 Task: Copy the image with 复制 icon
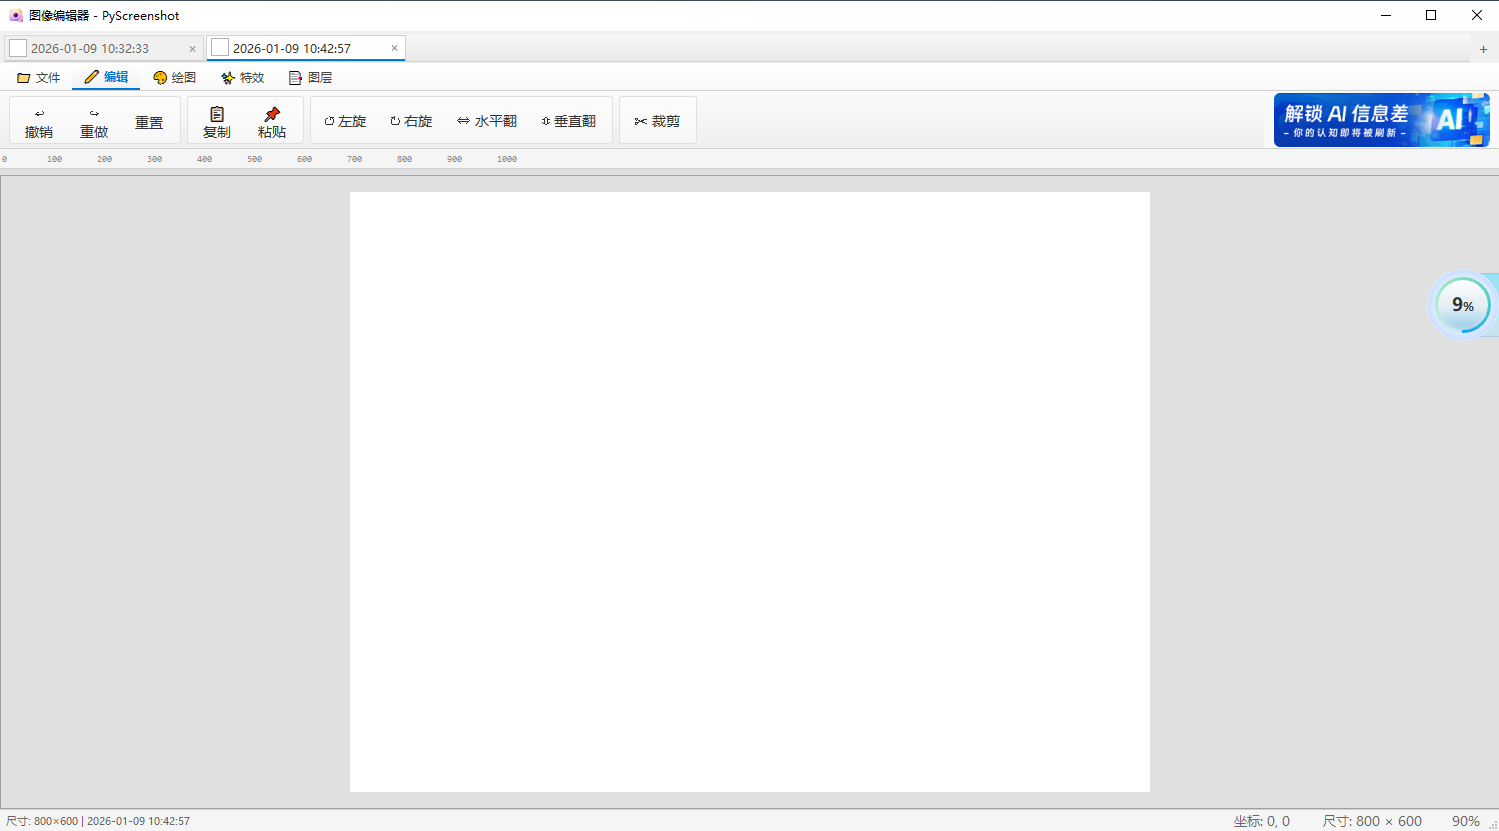coord(216,120)
